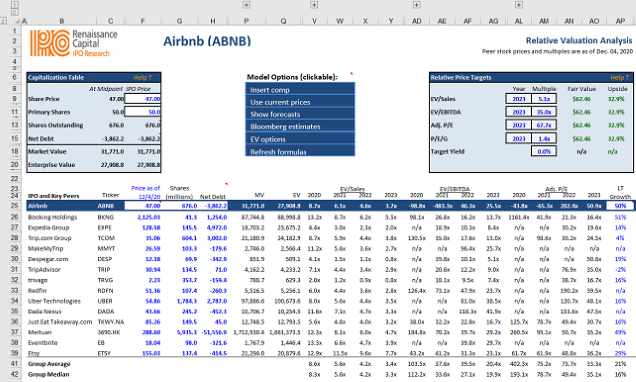Select column header AP
Screen dimensions: 636x382
click(620, 21)
